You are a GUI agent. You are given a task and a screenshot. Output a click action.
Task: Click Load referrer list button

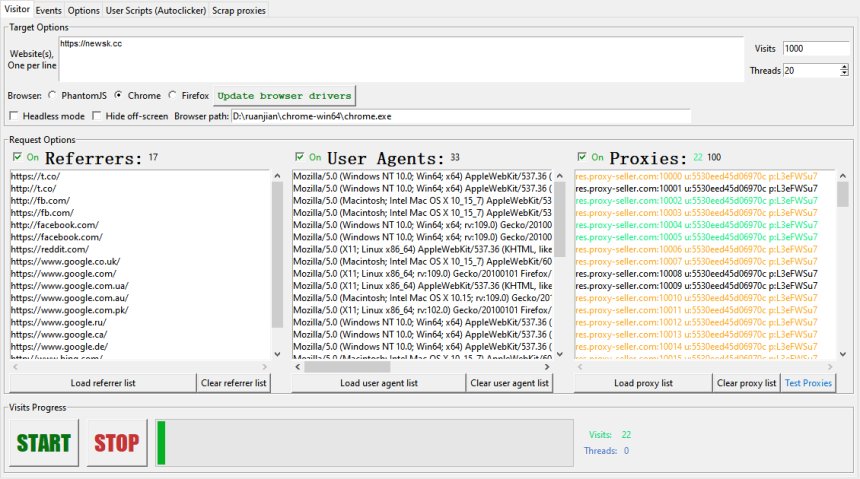pos(102,383)
